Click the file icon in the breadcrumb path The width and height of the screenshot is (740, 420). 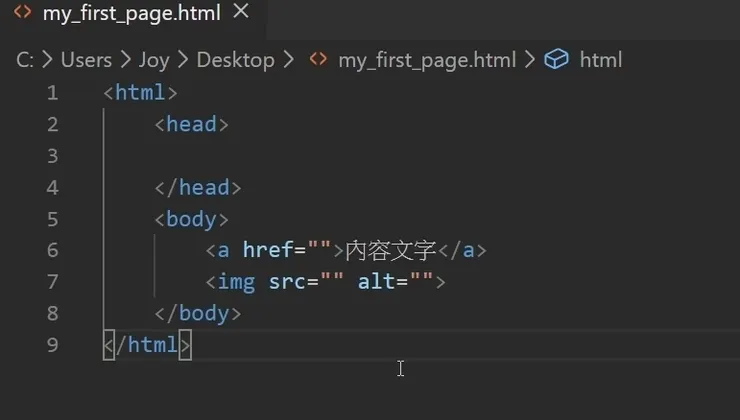318,60
